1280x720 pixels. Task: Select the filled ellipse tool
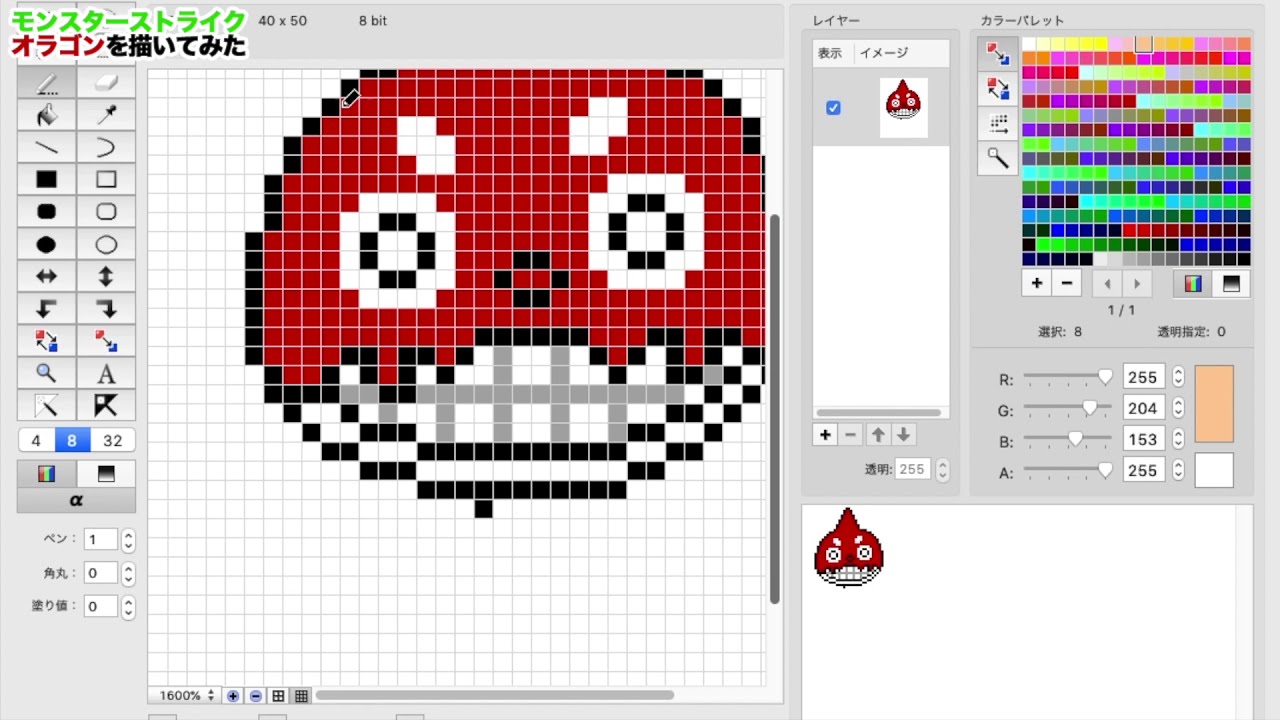(46, 245)
